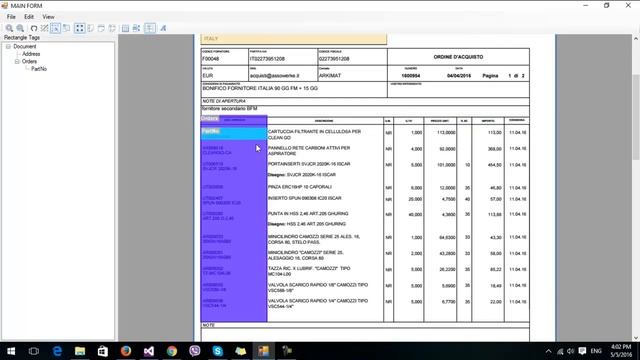Click the vertical scrollbar thumb
This screenshot has height=360, width=640.
[636, 117]
